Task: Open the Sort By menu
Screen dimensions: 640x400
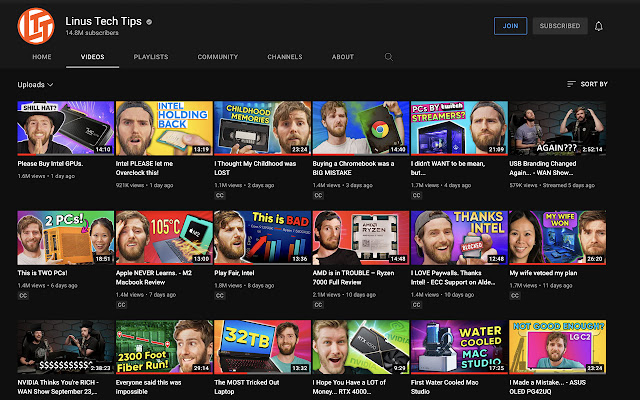Action: [x=587, y=84]
